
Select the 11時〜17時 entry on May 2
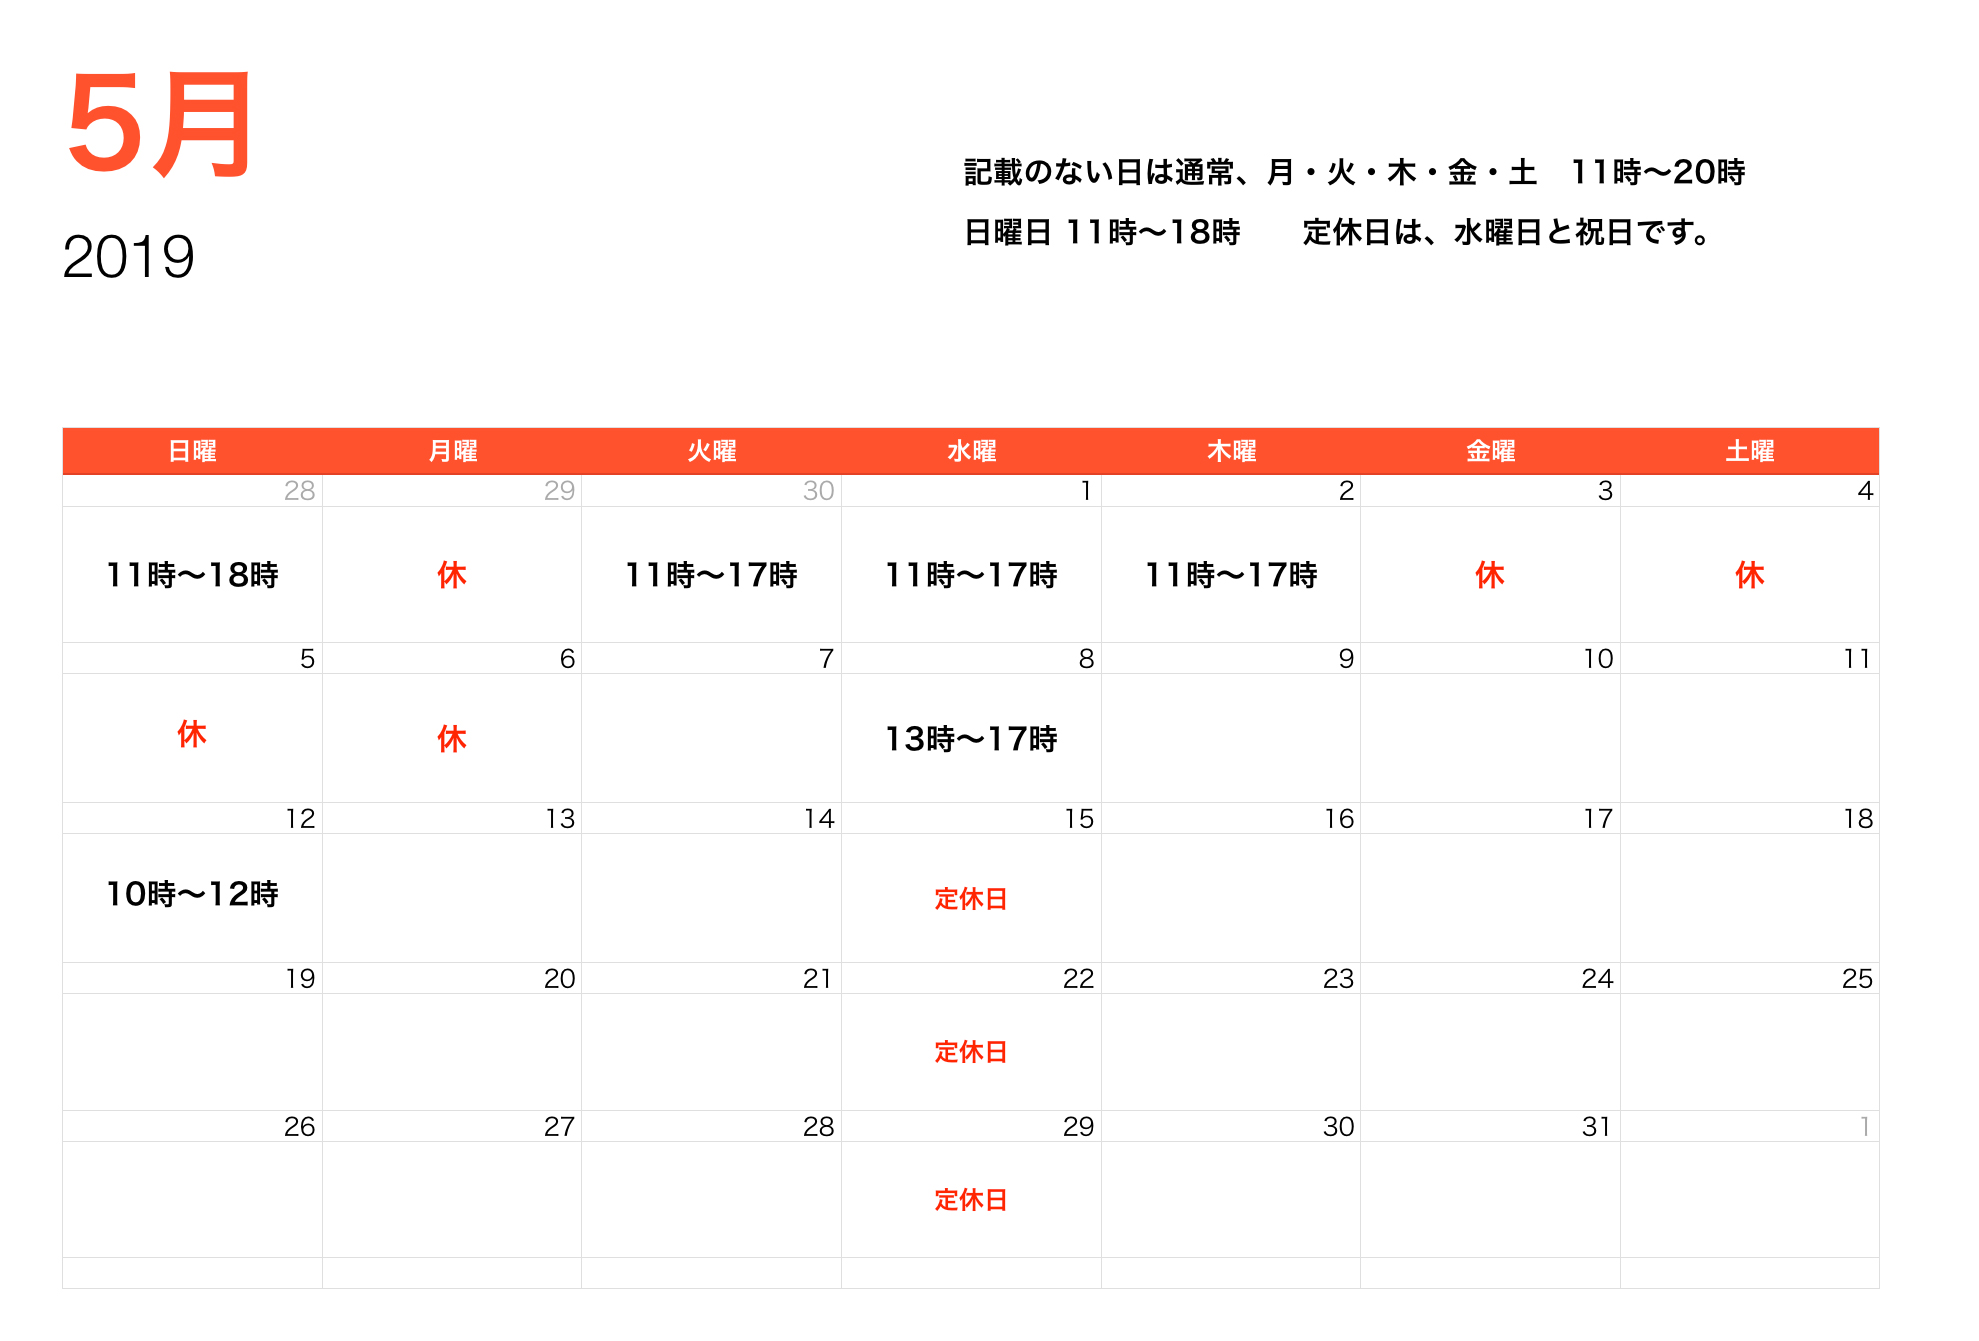[1231, 575]
